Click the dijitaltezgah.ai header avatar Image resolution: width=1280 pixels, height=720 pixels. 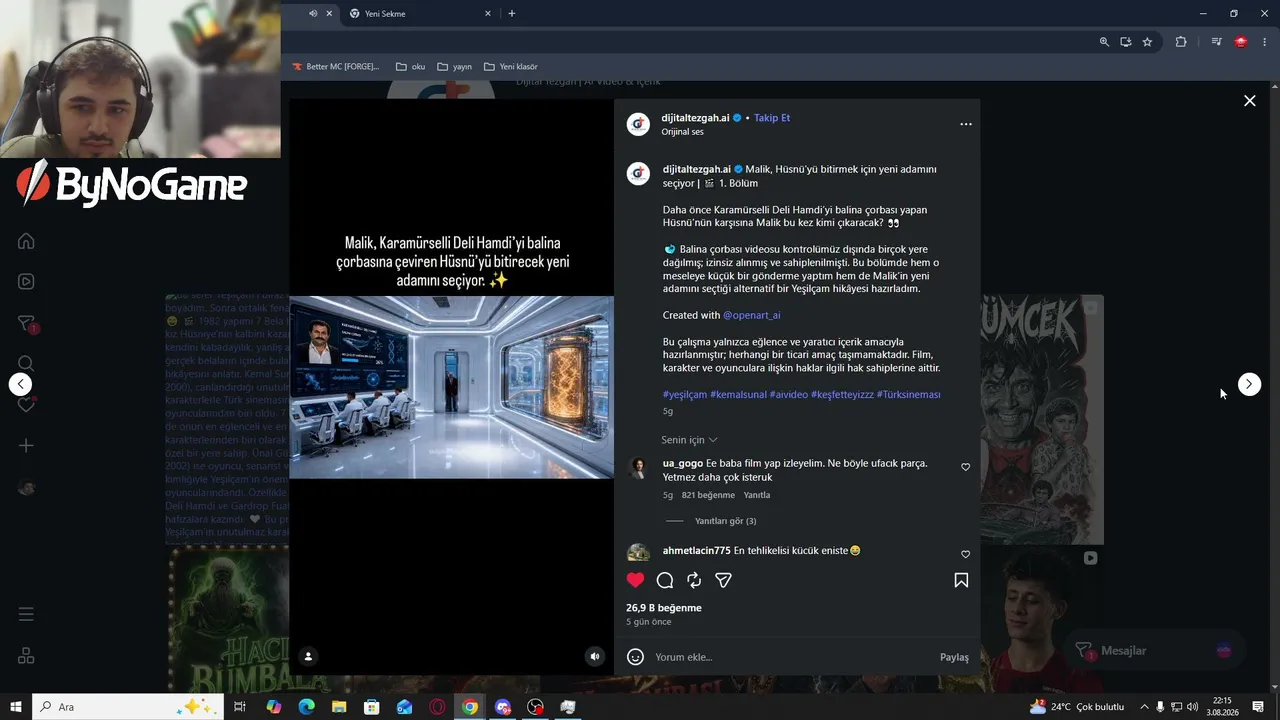pos(638,124)
